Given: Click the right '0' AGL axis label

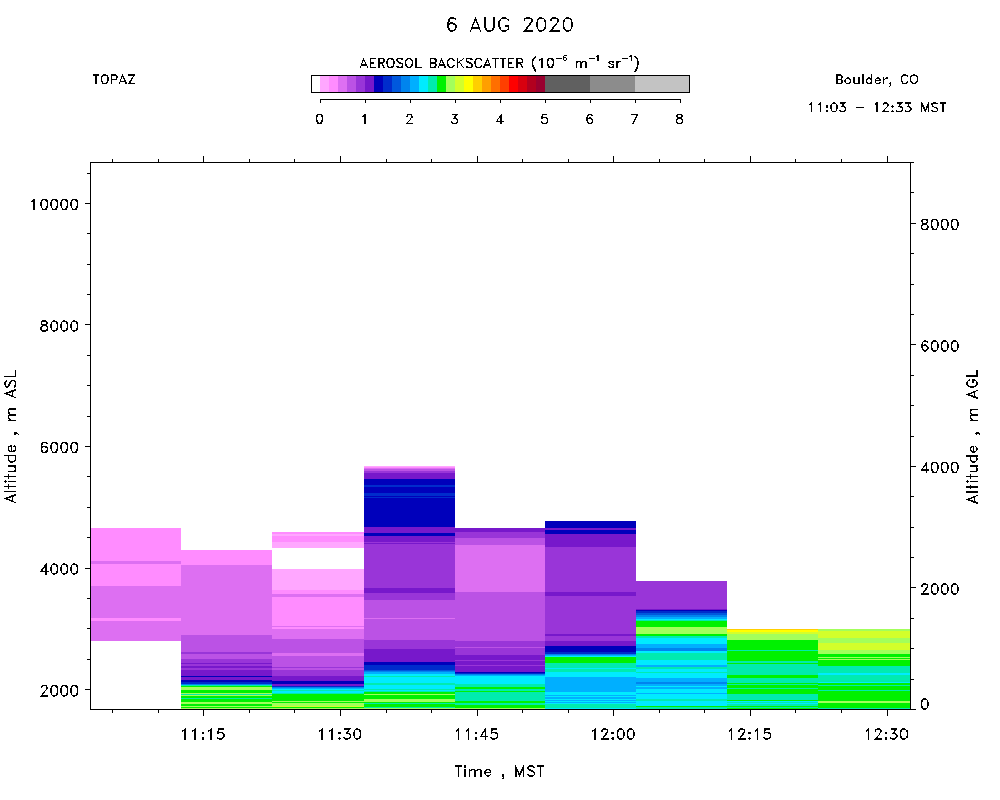Looking at the screenshot, I should point(925,704).
